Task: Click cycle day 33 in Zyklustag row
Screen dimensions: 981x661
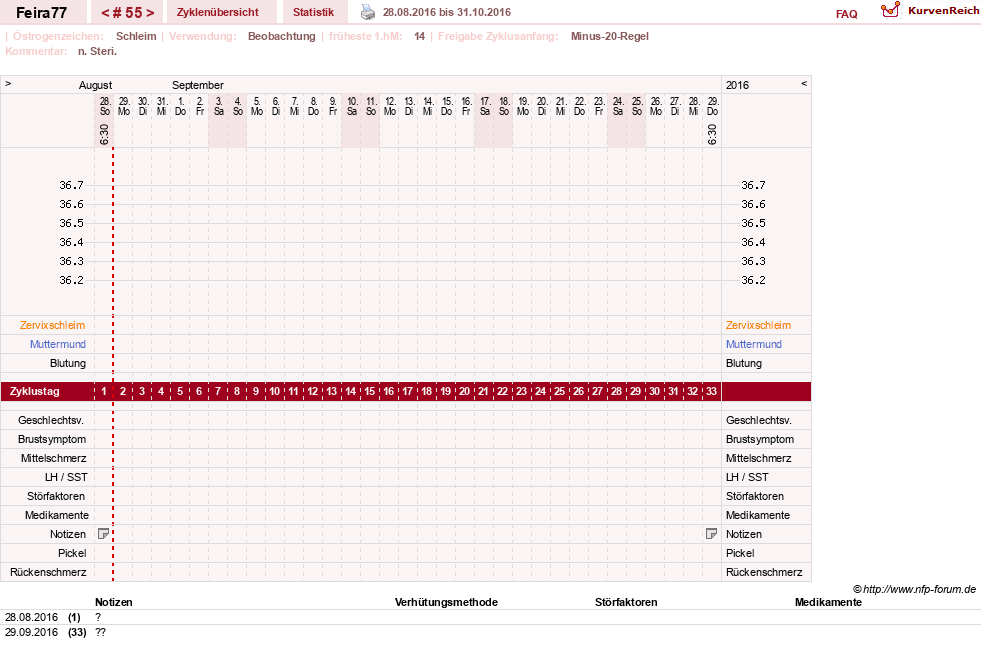Action: pos(711,391)
